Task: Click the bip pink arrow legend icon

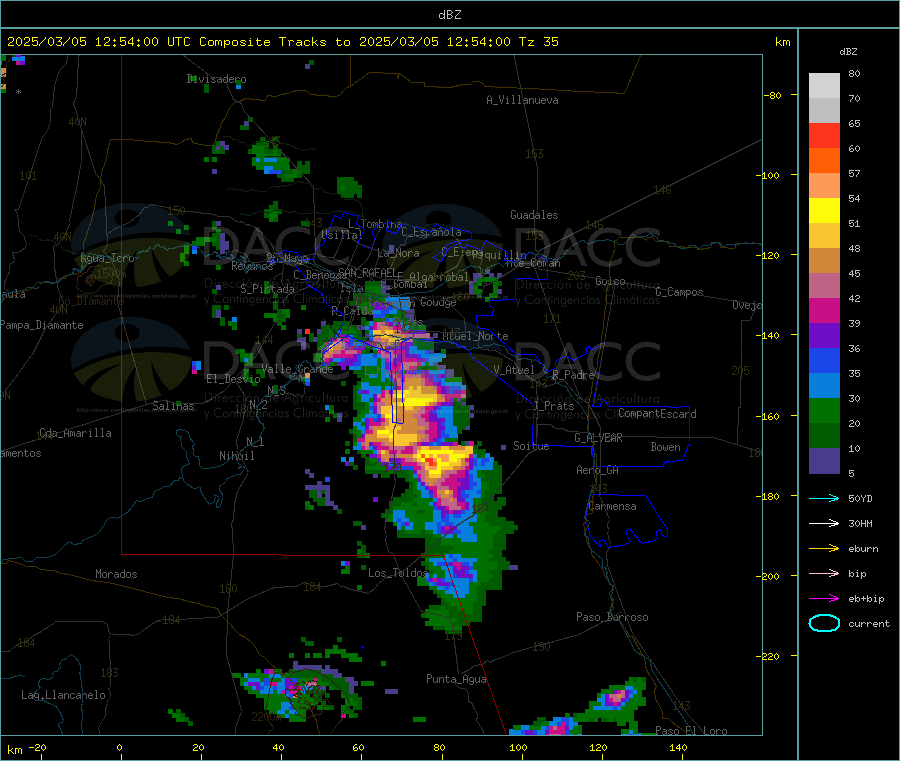Action: coord(824,573)
